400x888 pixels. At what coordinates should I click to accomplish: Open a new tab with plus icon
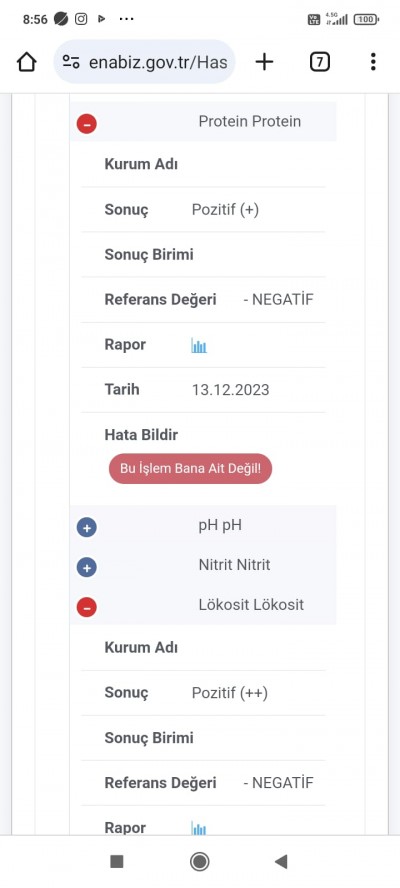[264, 62]
